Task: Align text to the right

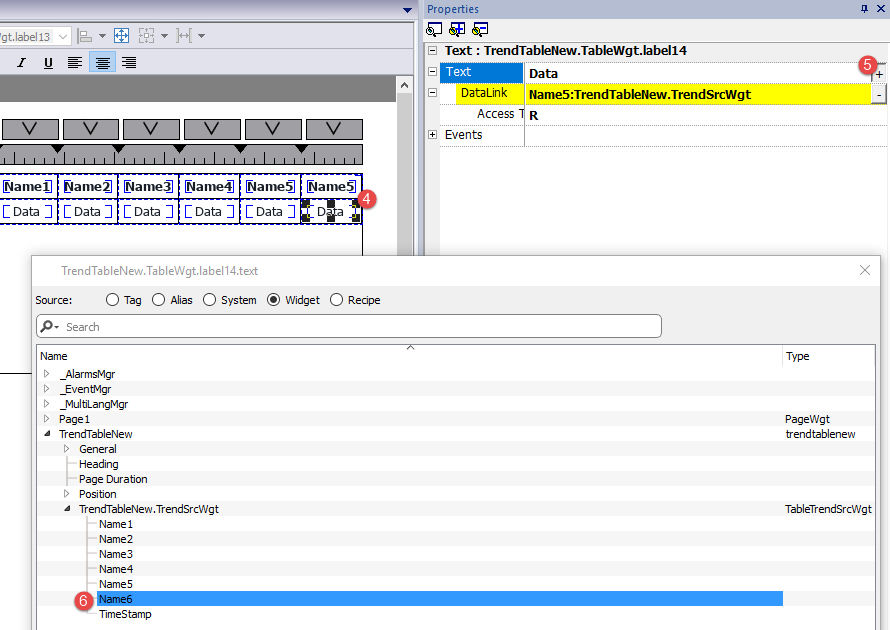Action: pos(129,63)
